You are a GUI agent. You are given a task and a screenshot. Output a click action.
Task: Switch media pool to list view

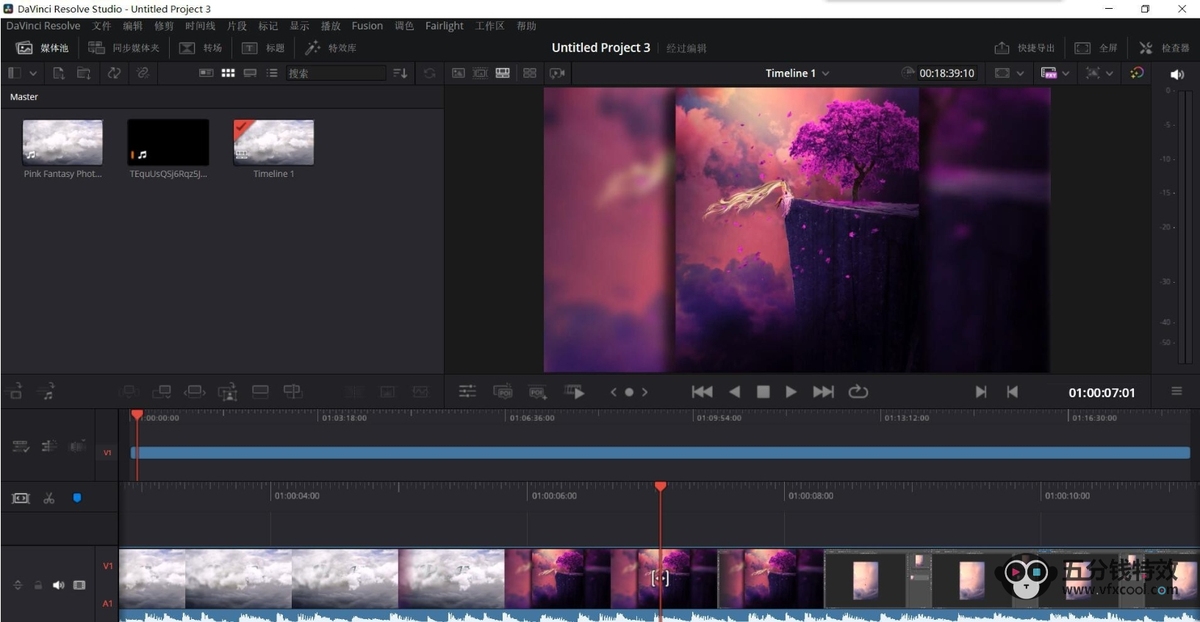click(272, 73)
